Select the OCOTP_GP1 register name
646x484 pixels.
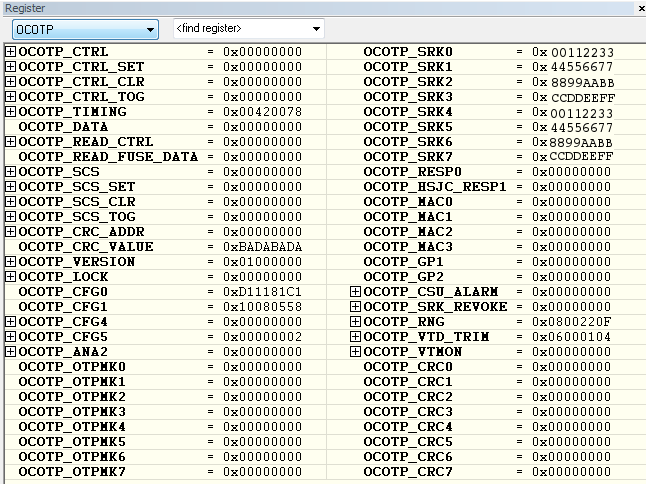click(403, 262)
